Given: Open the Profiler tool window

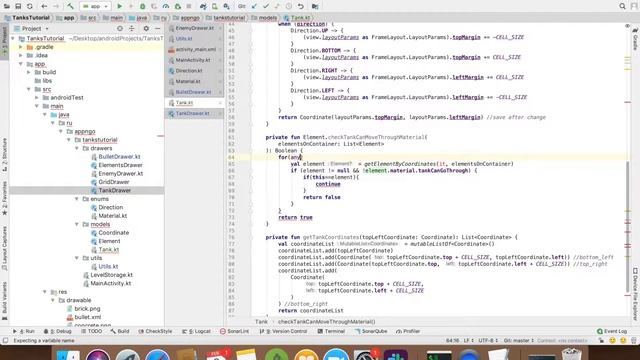Looking at the screenshot, I should point(408,331).
